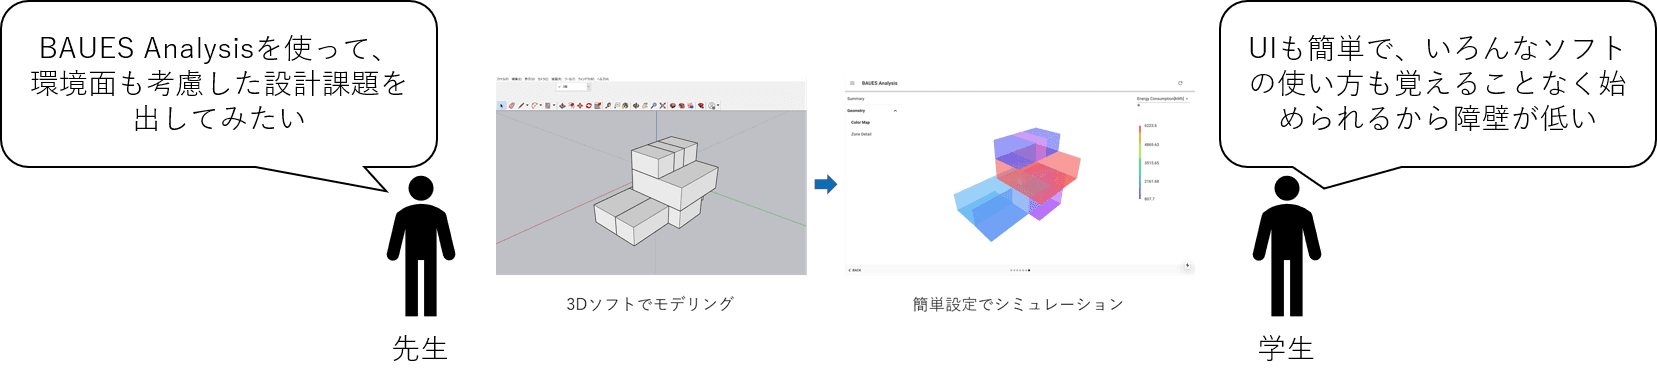The width and height of the screenshot is (1657, 385).
Task: Open the BAUES Analysis hamburger menu
Action: pyautogui.click(x=852, y=83)
